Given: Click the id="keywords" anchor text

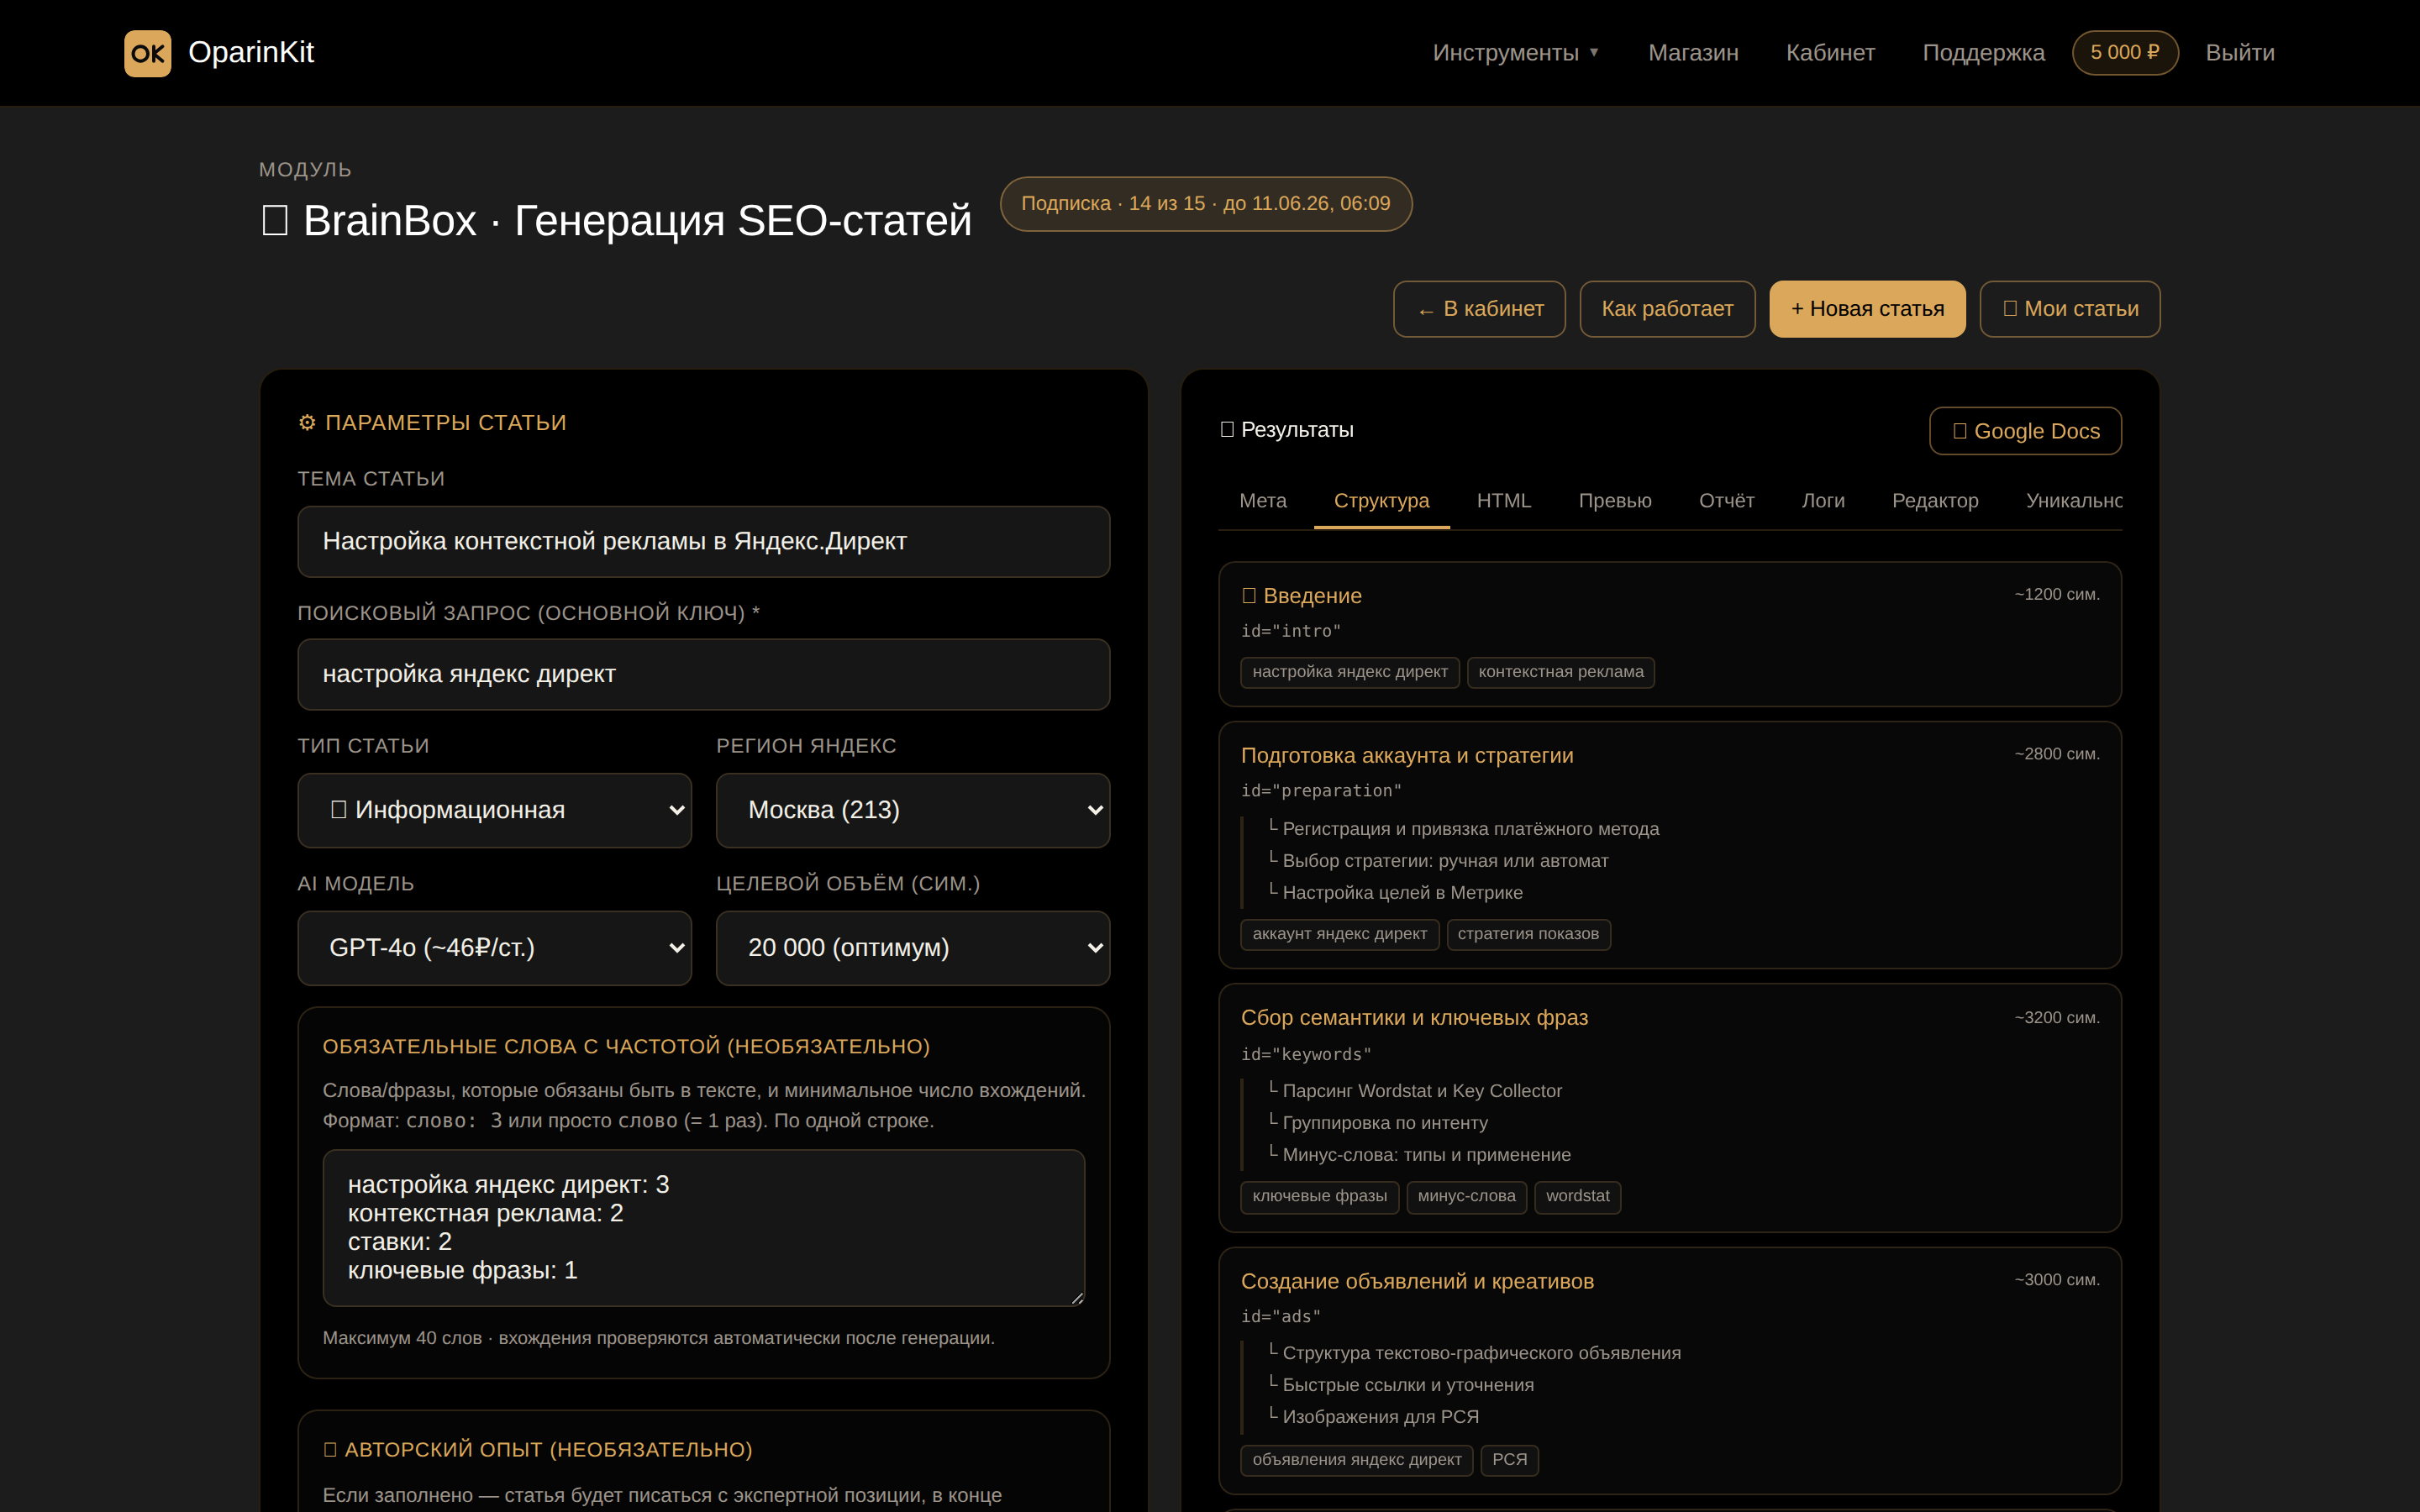Looking at the screenshot, I should pyautogui.click(x=1306, y=1055).
